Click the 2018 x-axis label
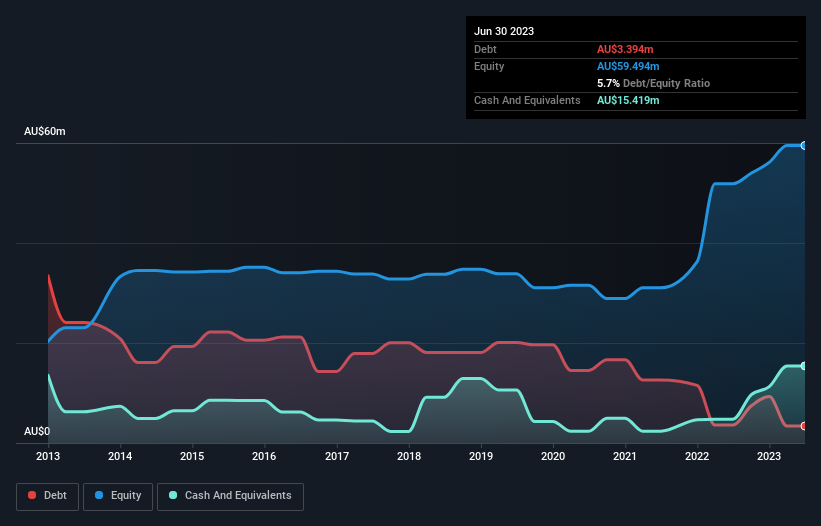This screenshot has width=821, height=526. (x=409, y=456)
